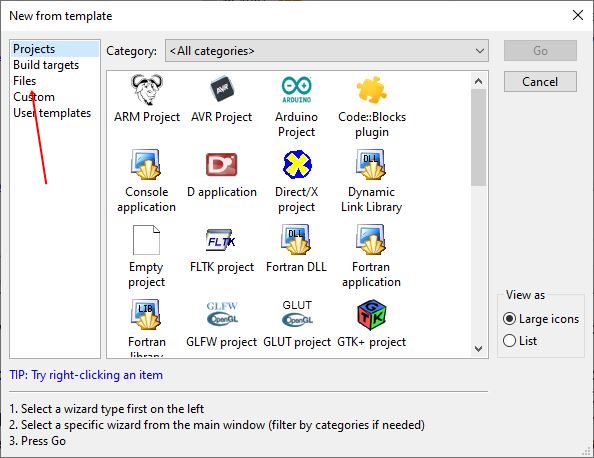Click the template list scroll-down arrow
The height and width of the screenshot is (458, 594).
pyautogui.click(x=478, y=349)
